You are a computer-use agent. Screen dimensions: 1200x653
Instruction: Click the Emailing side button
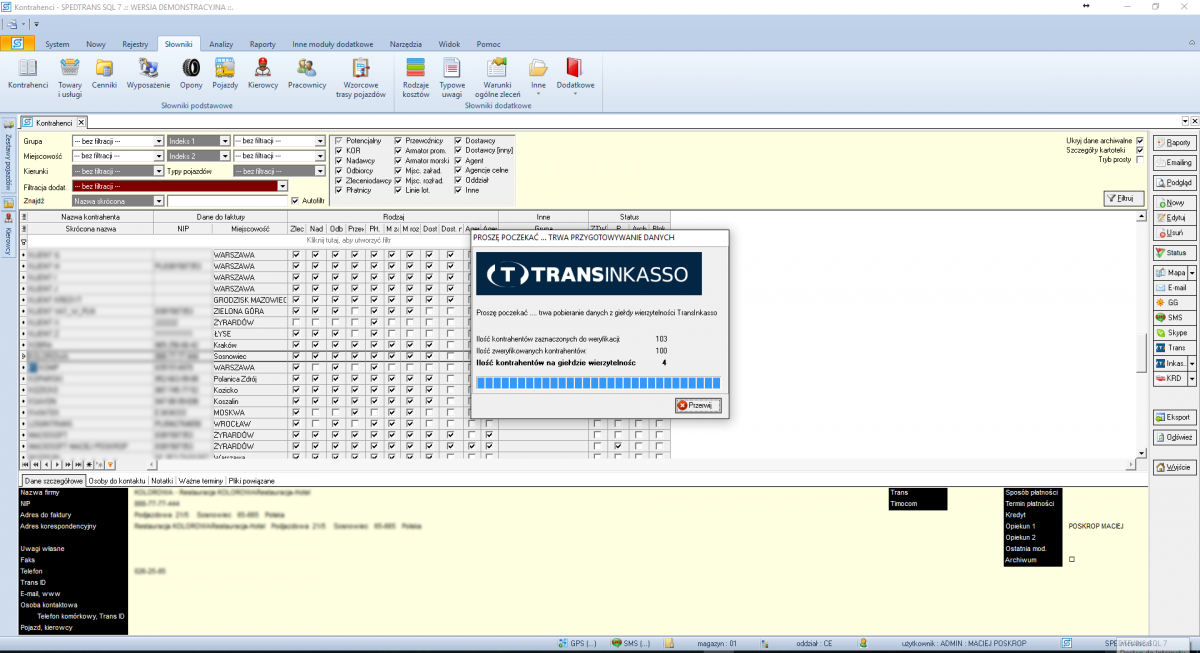coord(1174,163)
